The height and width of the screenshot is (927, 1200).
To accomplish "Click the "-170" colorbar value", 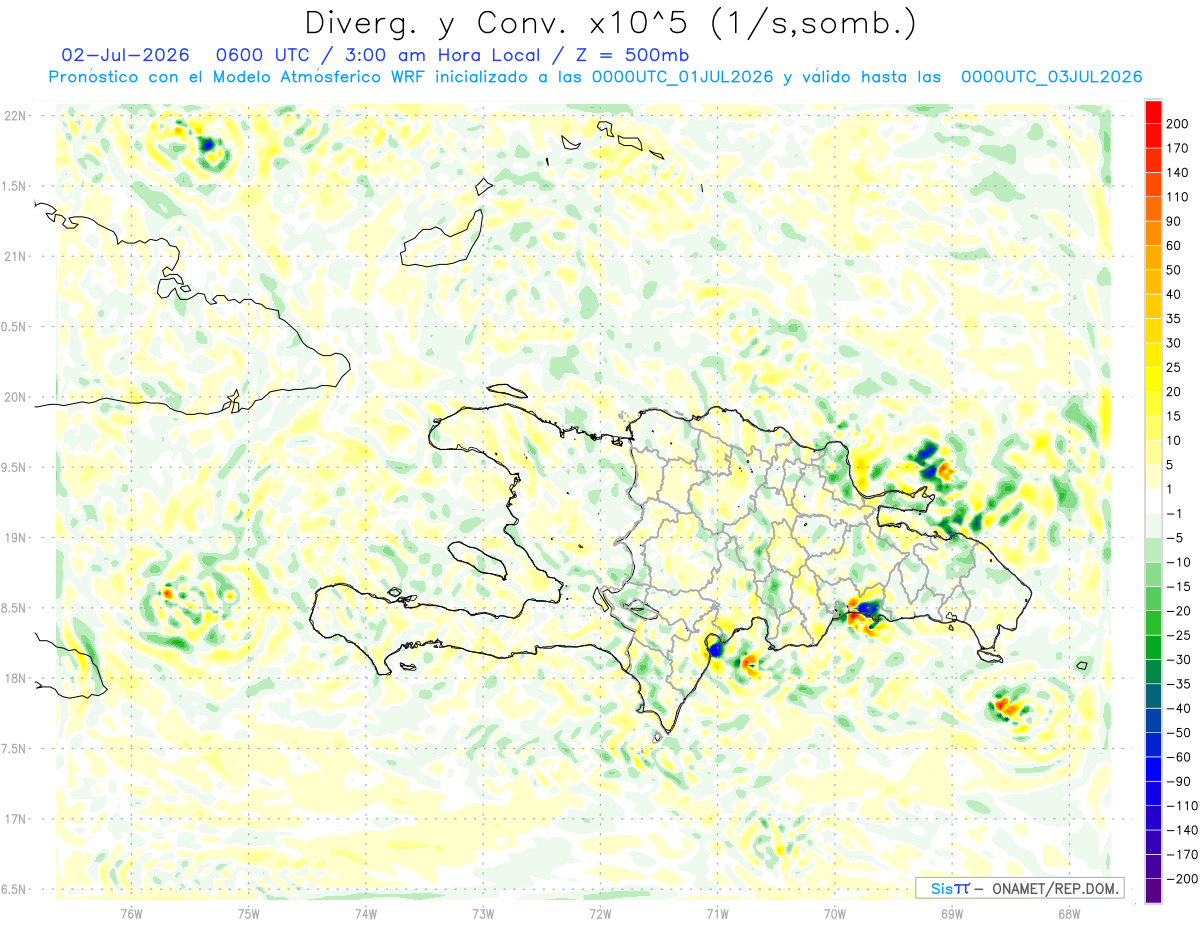I will point(1183,855).
